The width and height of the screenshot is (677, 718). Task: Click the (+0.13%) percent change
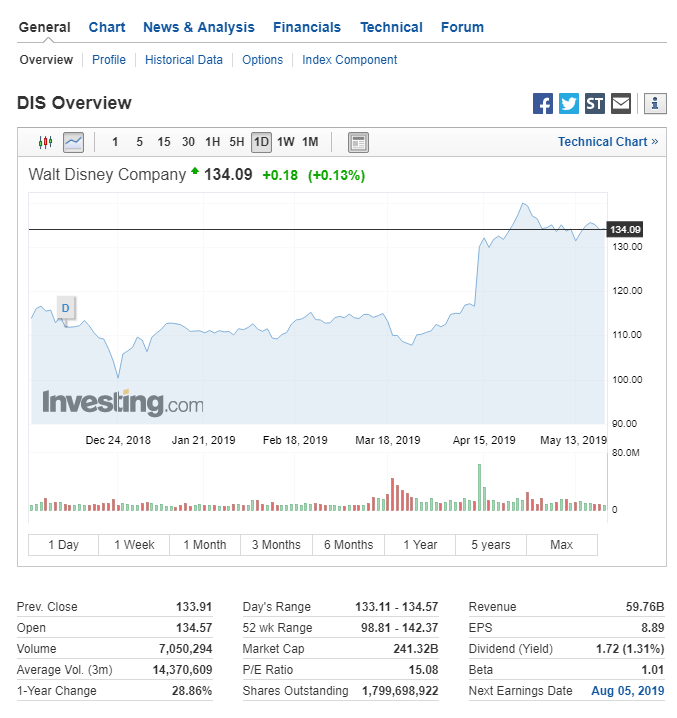click(x=336, y=175)
